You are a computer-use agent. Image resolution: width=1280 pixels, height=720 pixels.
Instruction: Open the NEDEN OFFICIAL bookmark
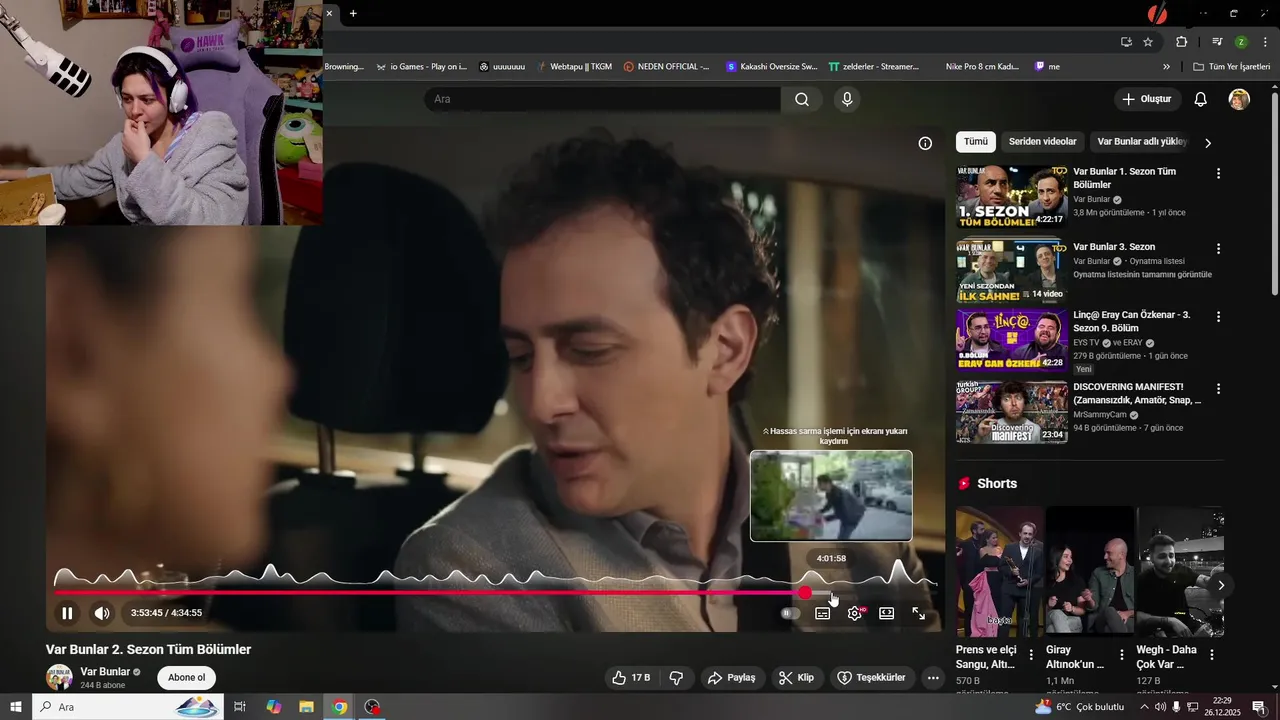666,67
